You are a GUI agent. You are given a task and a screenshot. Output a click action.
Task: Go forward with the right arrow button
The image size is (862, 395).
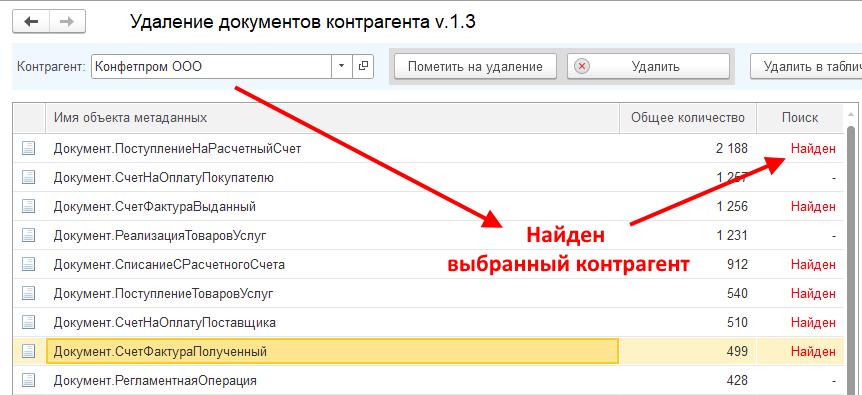(x=67, y=22)
